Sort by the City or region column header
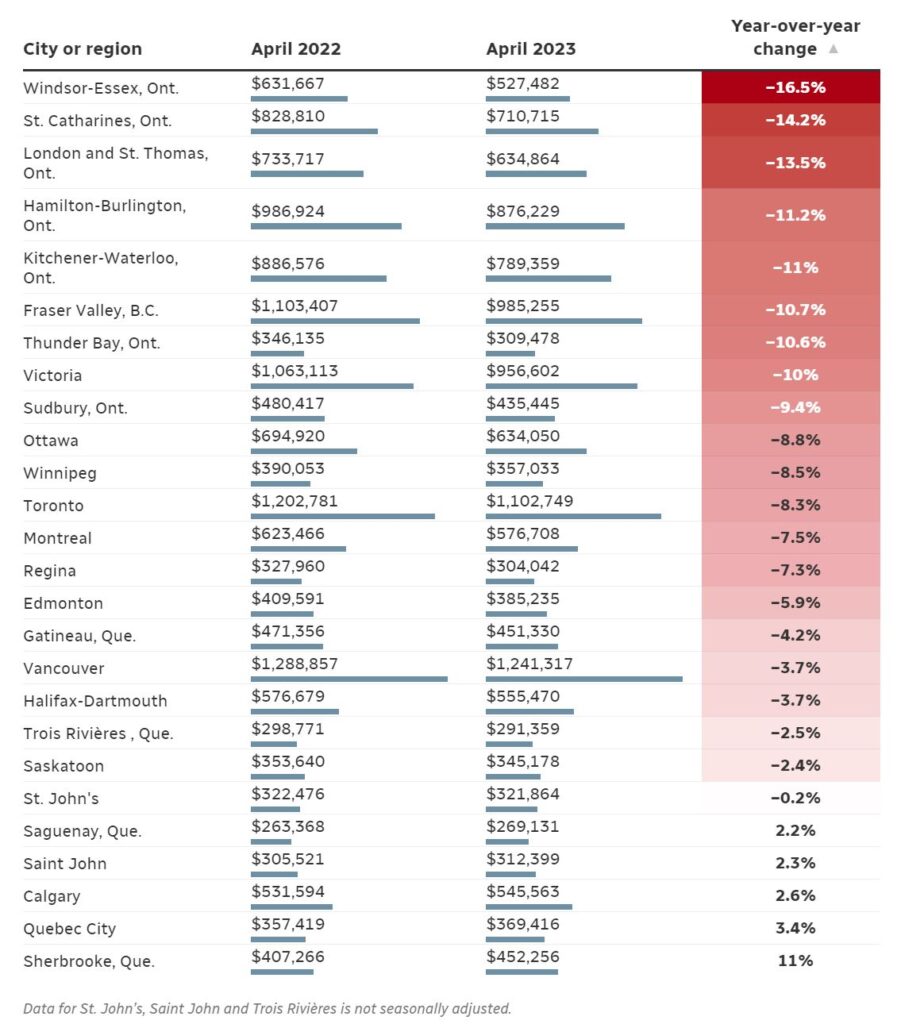897x1024 pixels. [82, 49]
